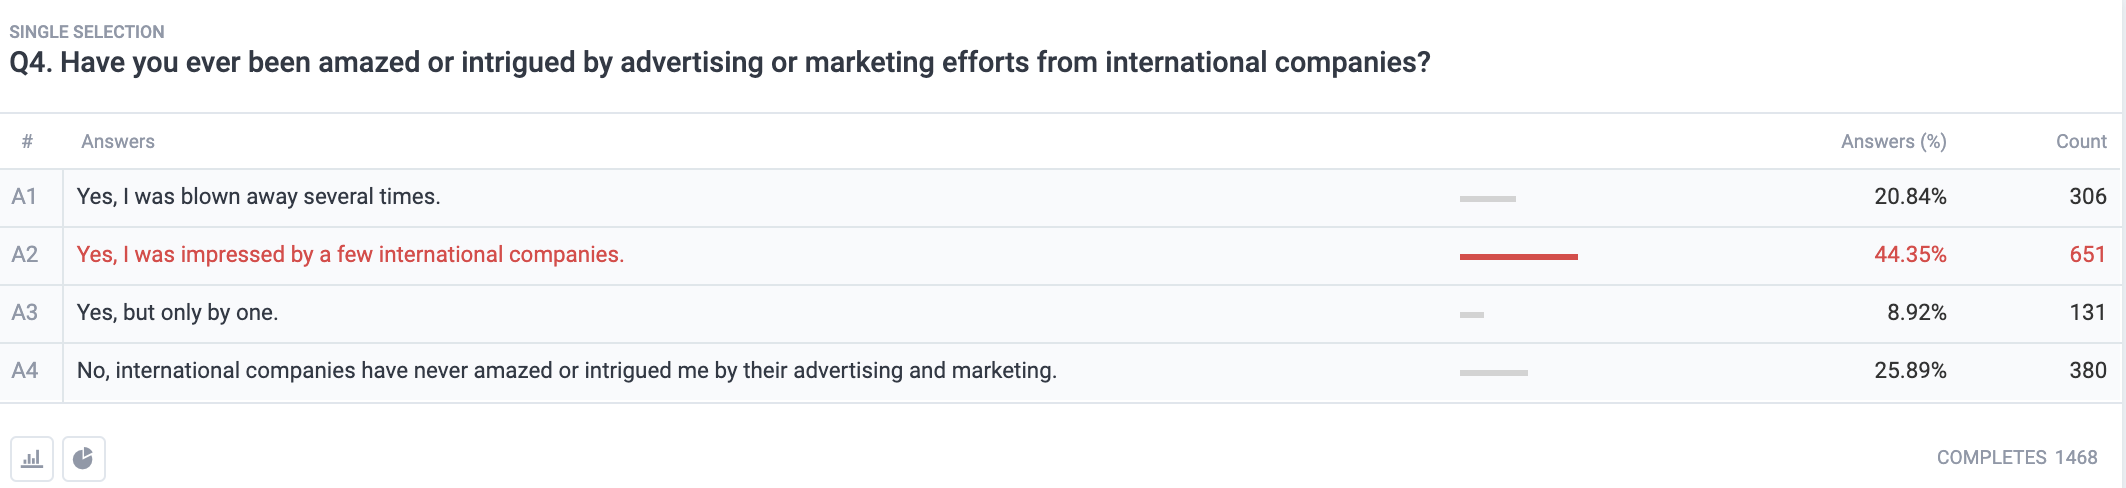This screenshot has width=2126, height=488.
Task: Switch to pie chart view
Action: tap(84, 459)
